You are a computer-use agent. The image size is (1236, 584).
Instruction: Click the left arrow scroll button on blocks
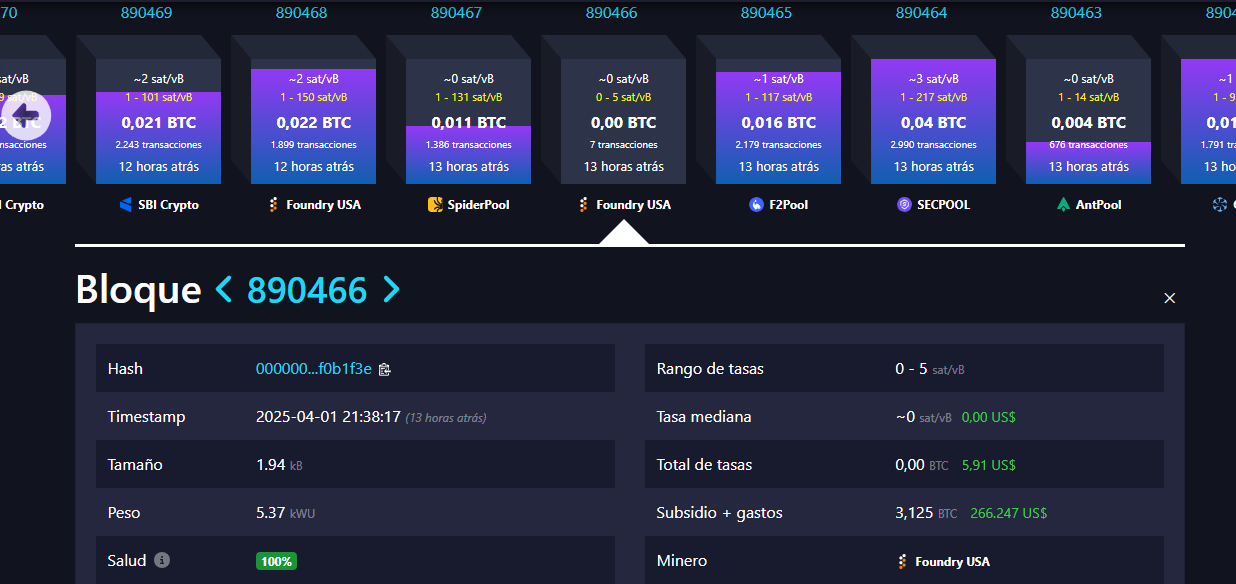coord(26,116)
